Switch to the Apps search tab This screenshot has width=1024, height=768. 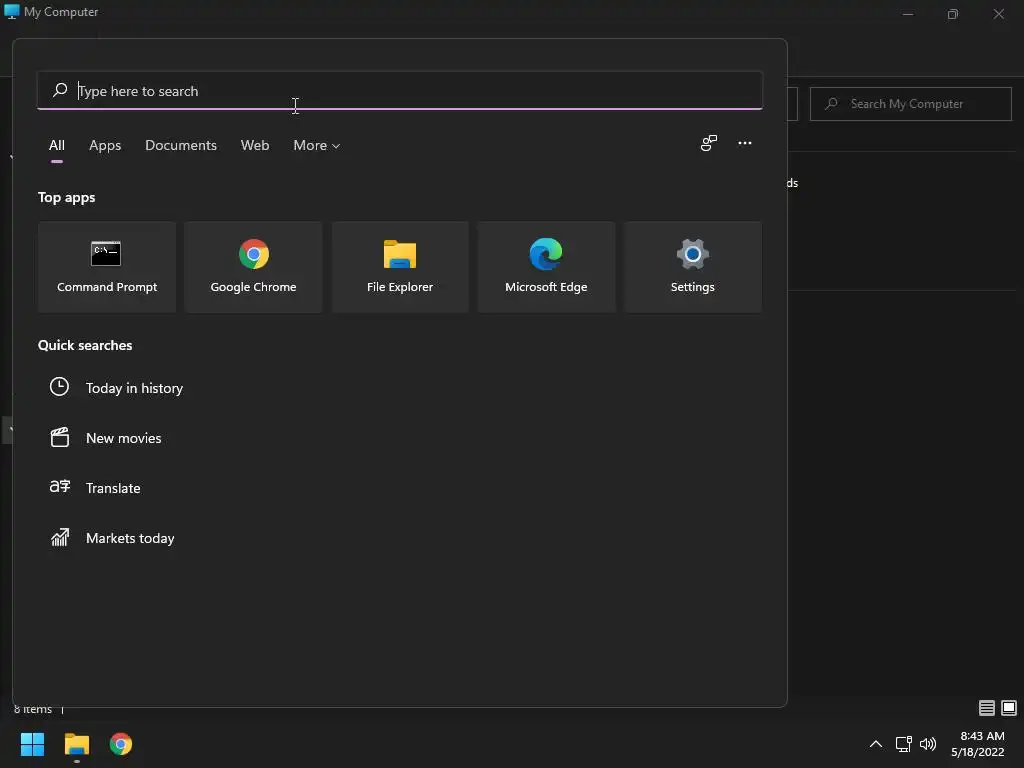click(105, 145)
